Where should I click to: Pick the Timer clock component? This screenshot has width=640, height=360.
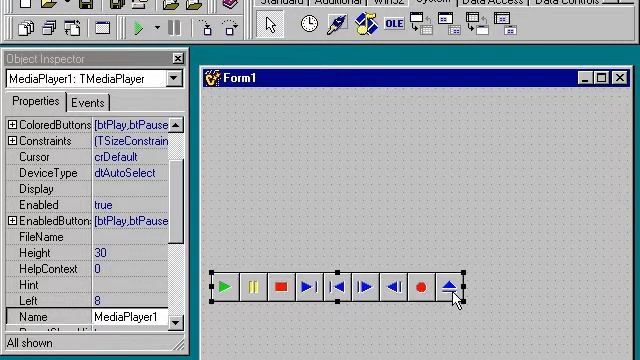click(309, 24)
